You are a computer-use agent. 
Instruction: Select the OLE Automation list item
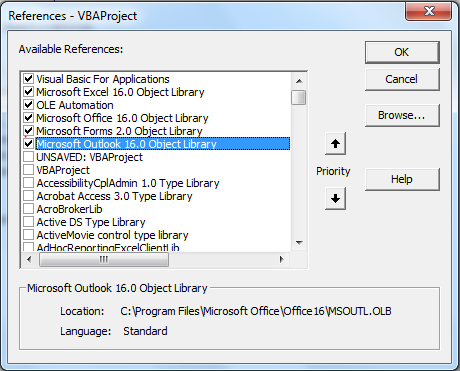[x=75, y=105]
